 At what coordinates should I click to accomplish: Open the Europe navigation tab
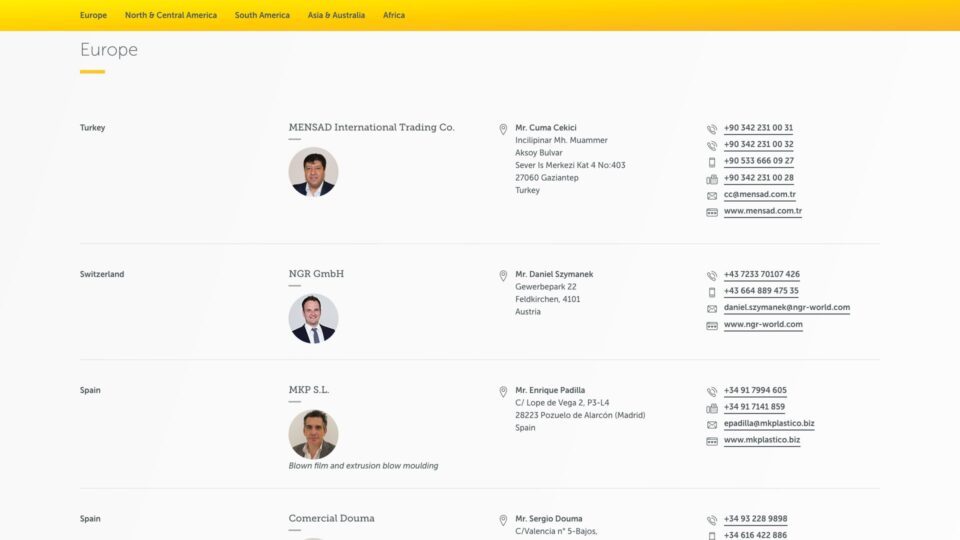tap(93, 15)
